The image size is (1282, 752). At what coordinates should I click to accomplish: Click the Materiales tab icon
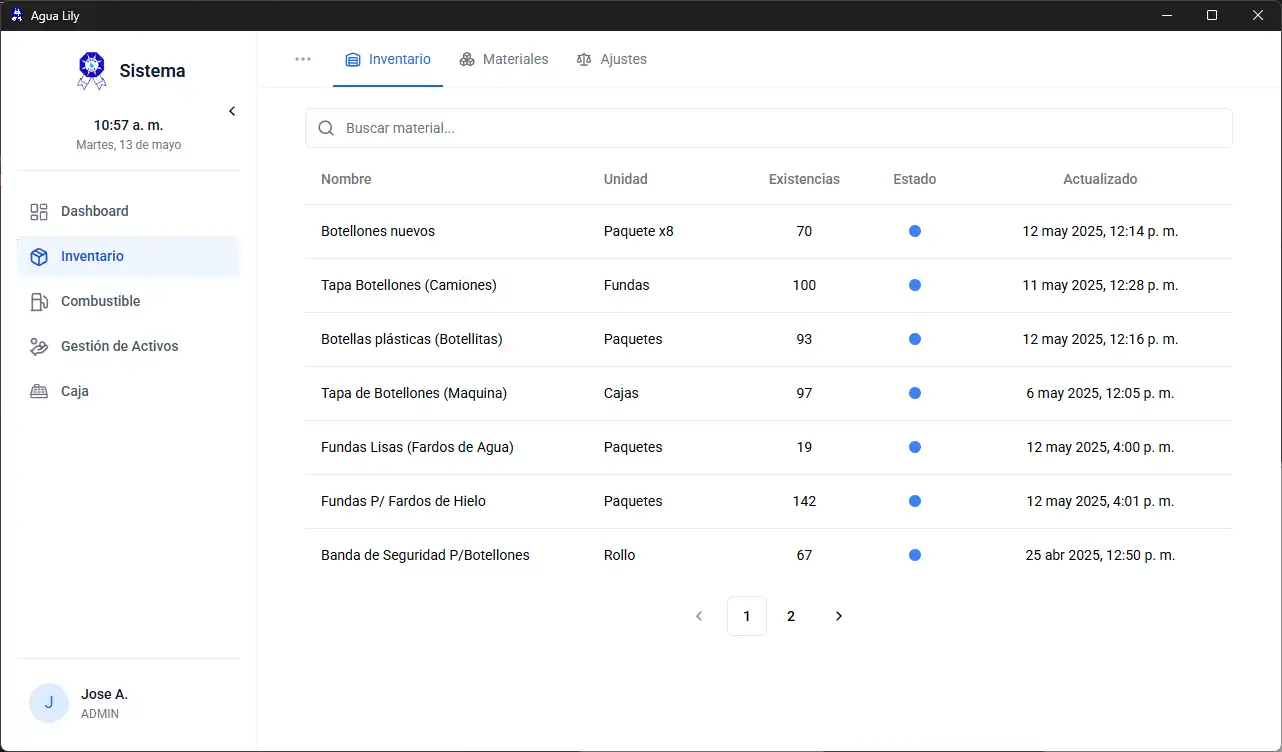(x=467, y=60)
